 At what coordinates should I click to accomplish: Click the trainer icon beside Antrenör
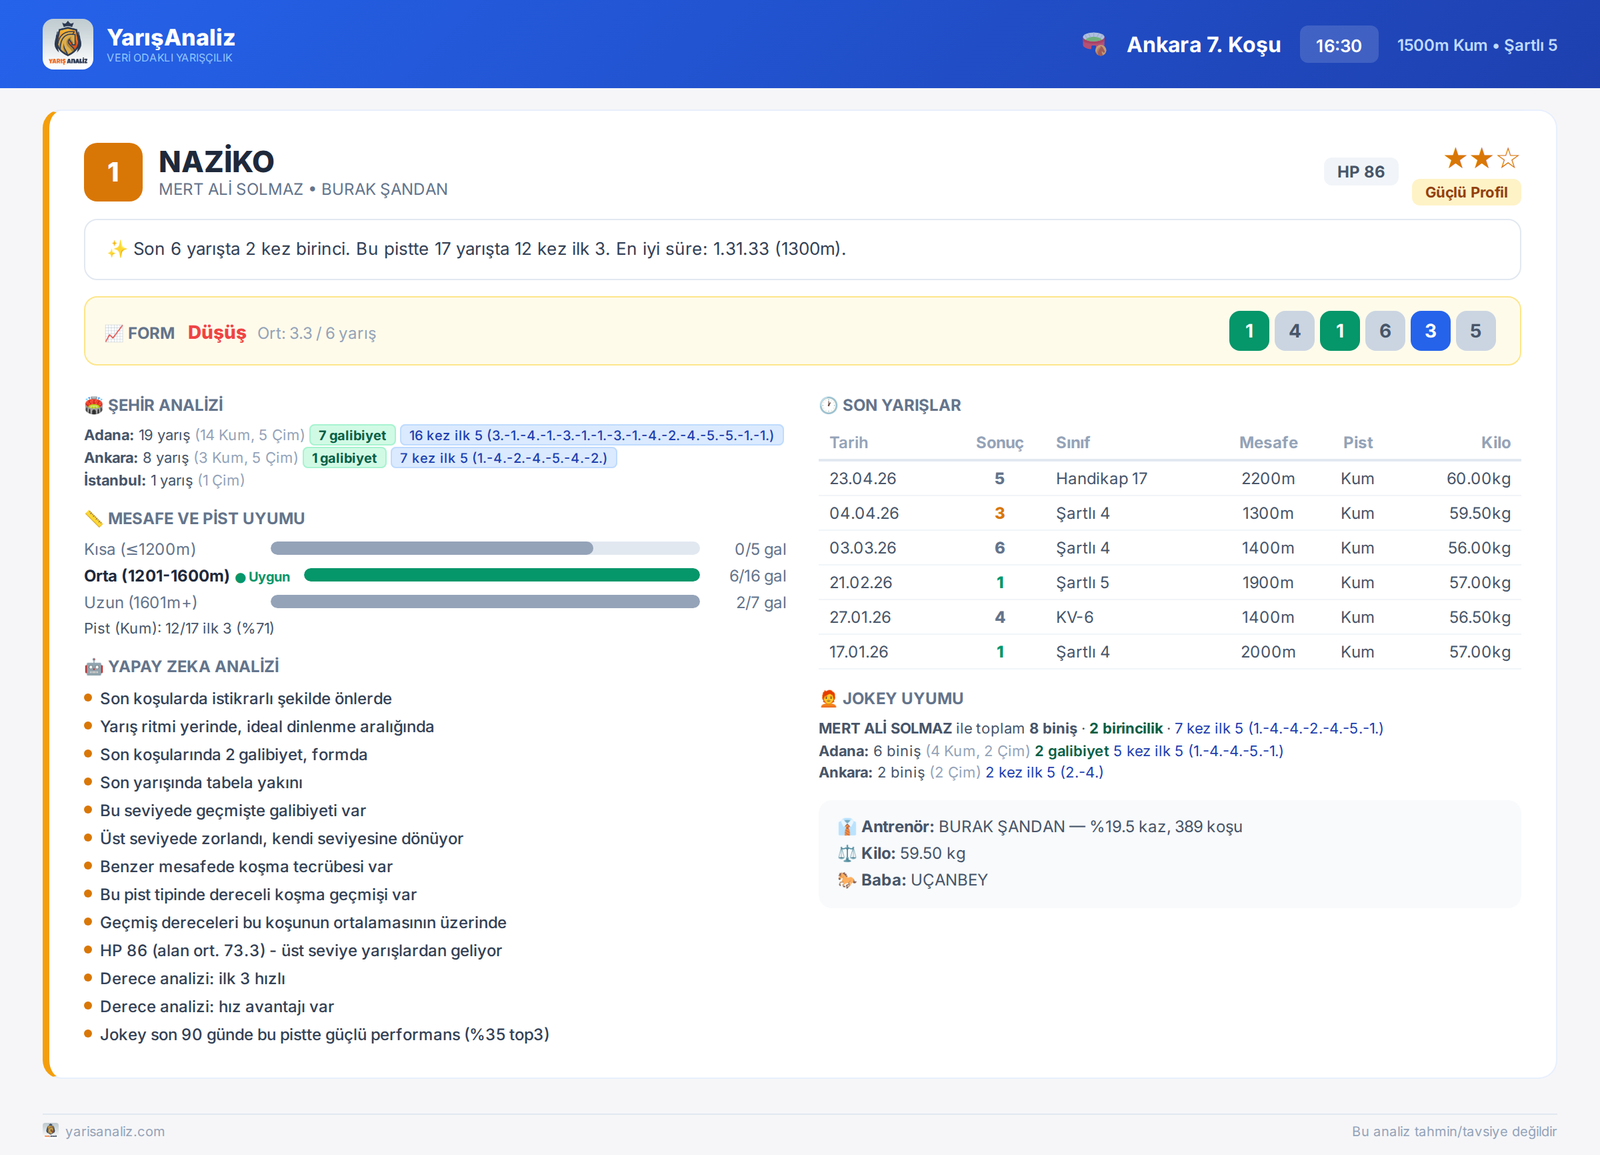click(847, 827)
